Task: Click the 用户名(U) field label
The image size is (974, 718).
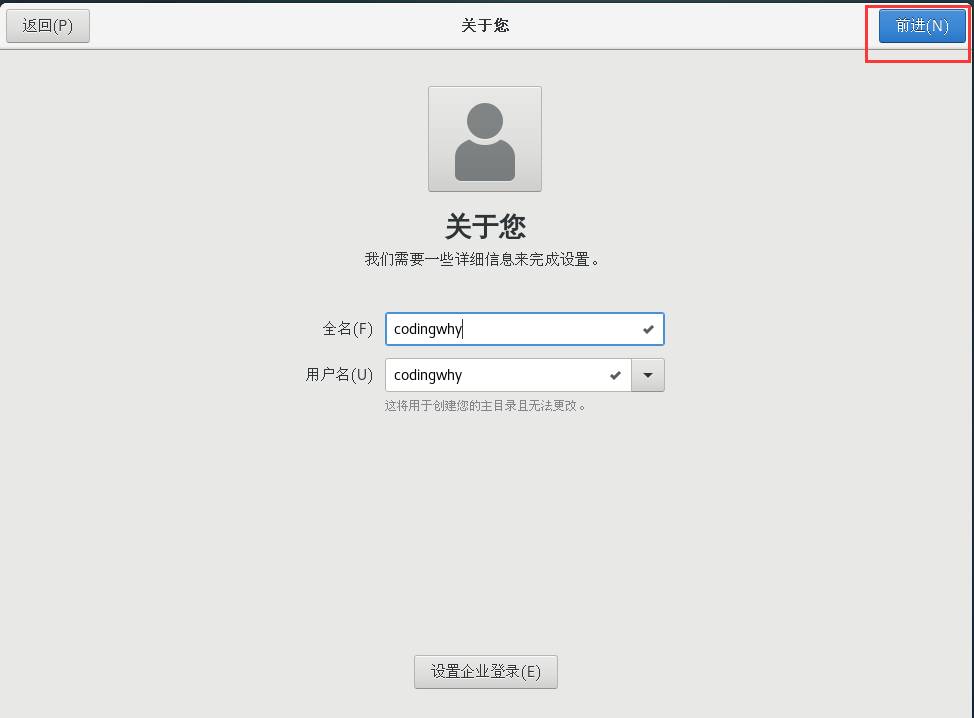Action: pos(339,374)
